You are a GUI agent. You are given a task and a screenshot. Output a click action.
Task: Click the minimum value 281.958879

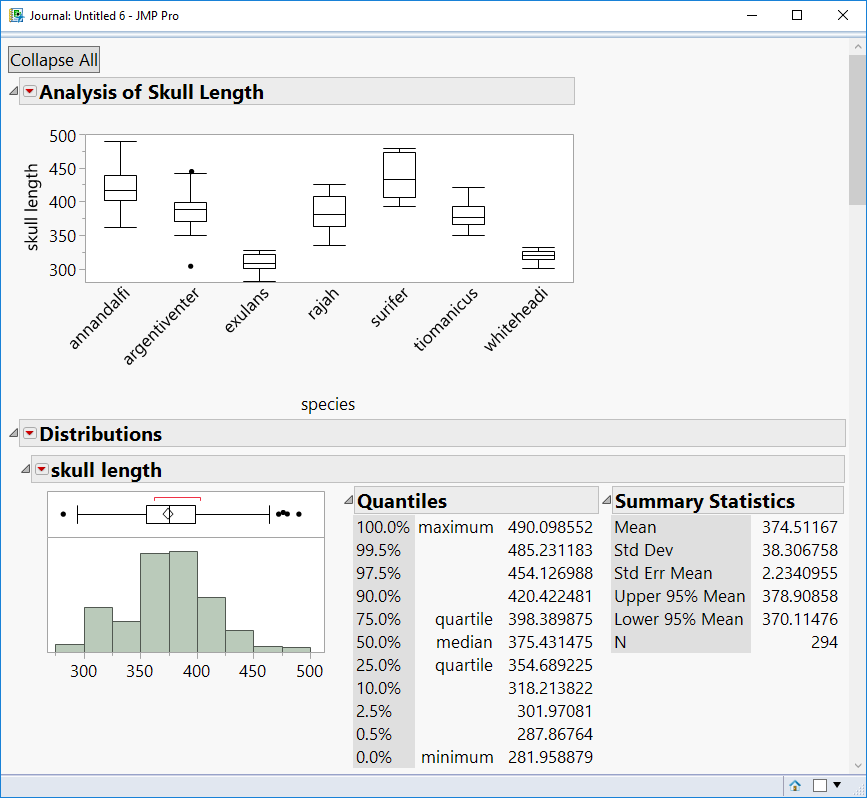click(x=550, y=757)
